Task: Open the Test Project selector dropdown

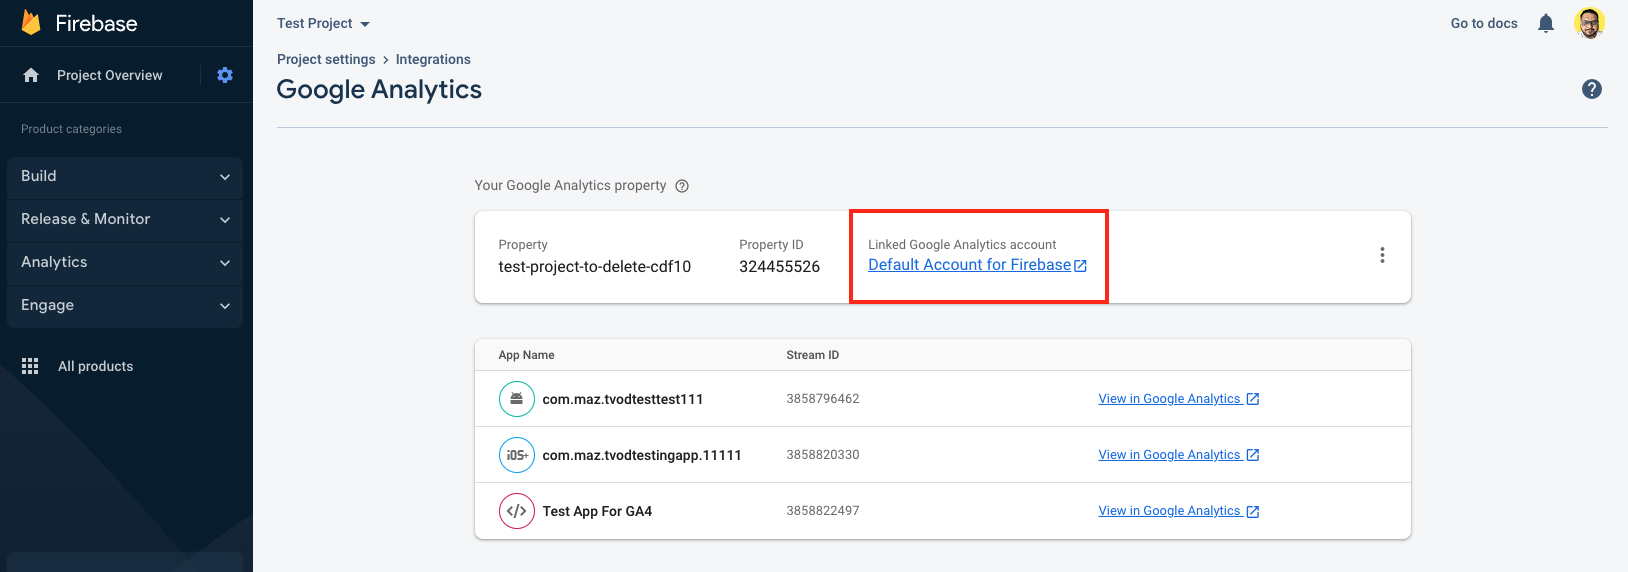Action: click(x=323, y=23)
